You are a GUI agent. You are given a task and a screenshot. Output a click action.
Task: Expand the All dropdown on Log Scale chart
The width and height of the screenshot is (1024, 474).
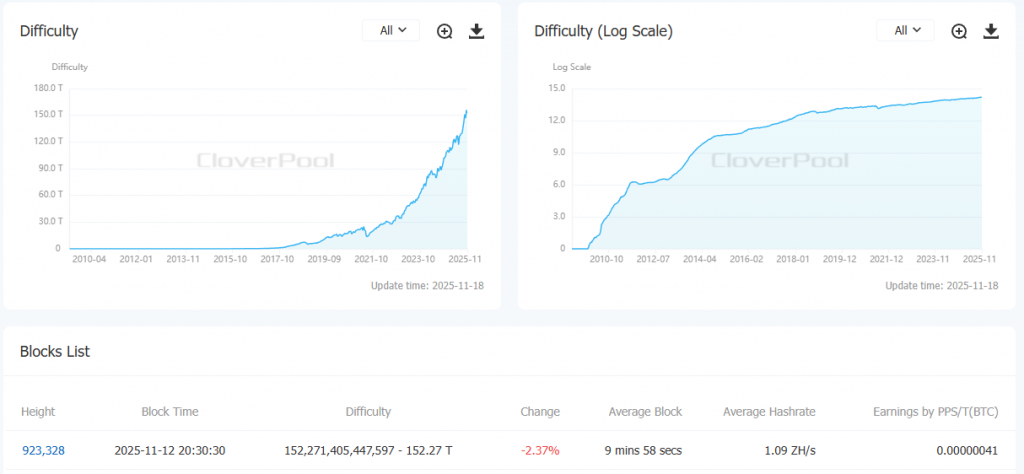click(906, 31)
